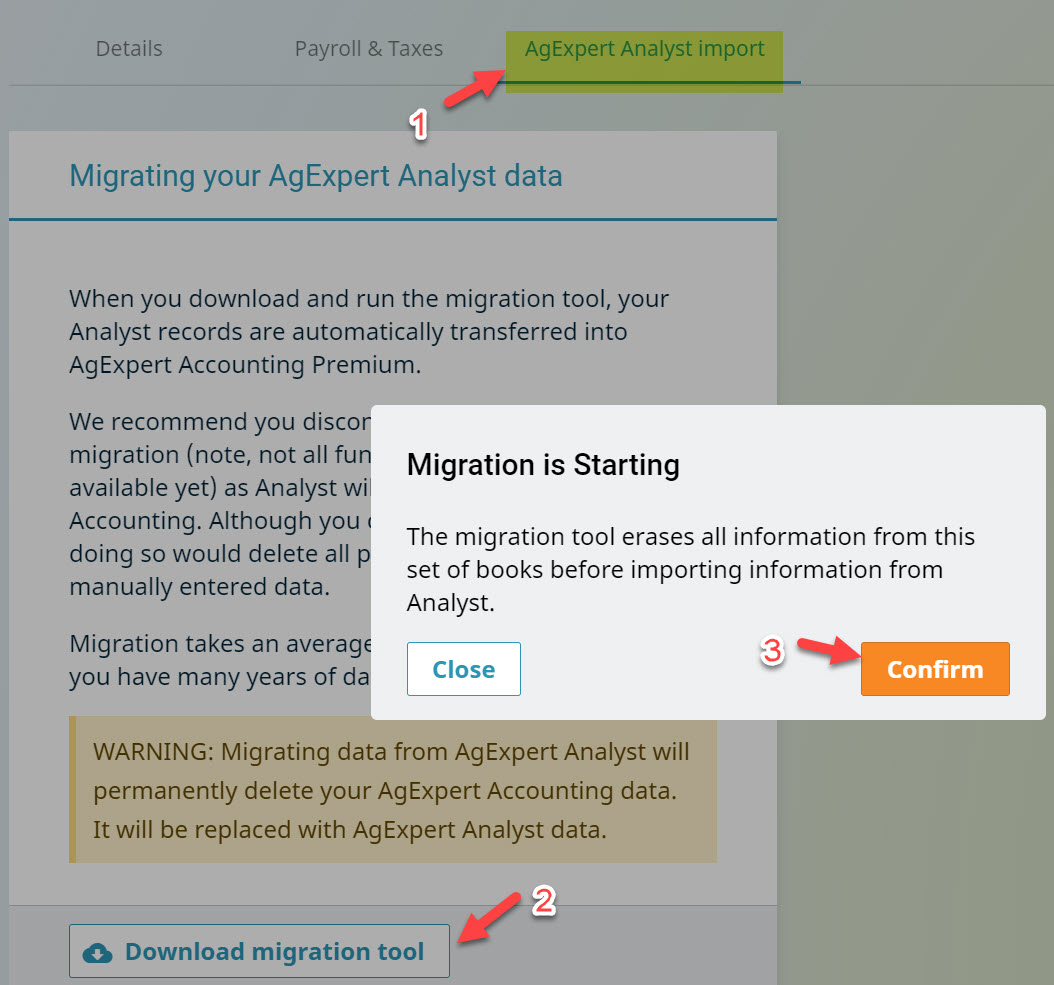
Task: Click the step number 3 marker
Action: coord(772,651)
